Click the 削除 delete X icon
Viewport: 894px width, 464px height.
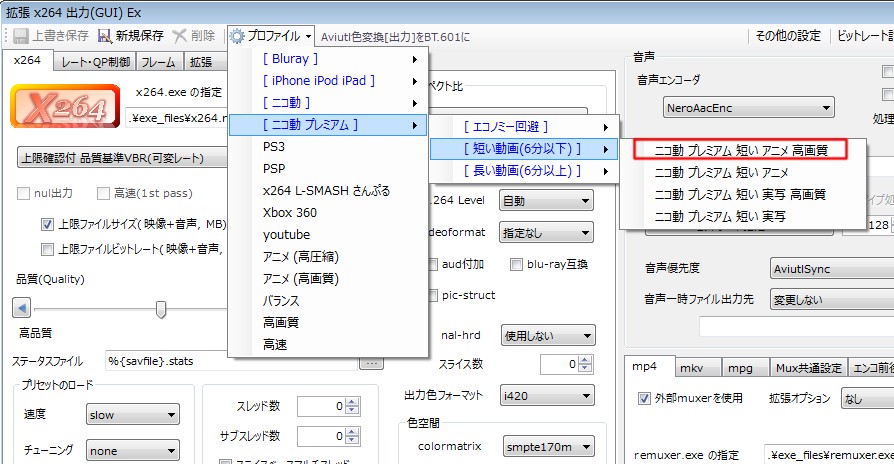pos(180,35)
